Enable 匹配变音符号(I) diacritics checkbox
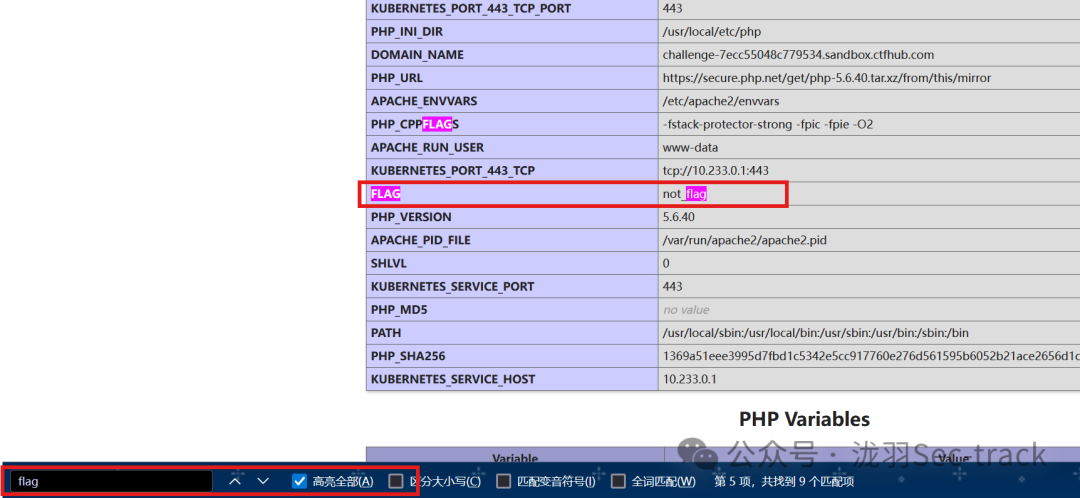 coord(503,481)
